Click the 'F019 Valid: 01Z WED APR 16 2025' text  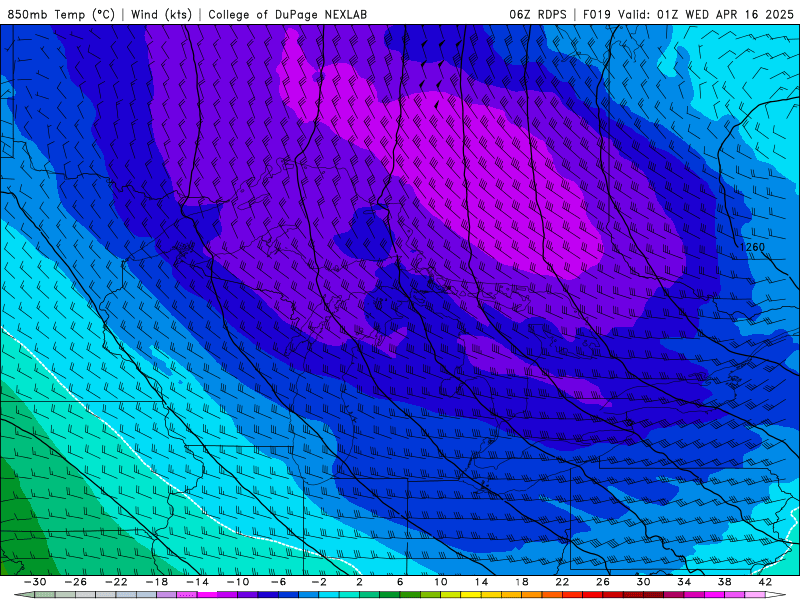688,14
